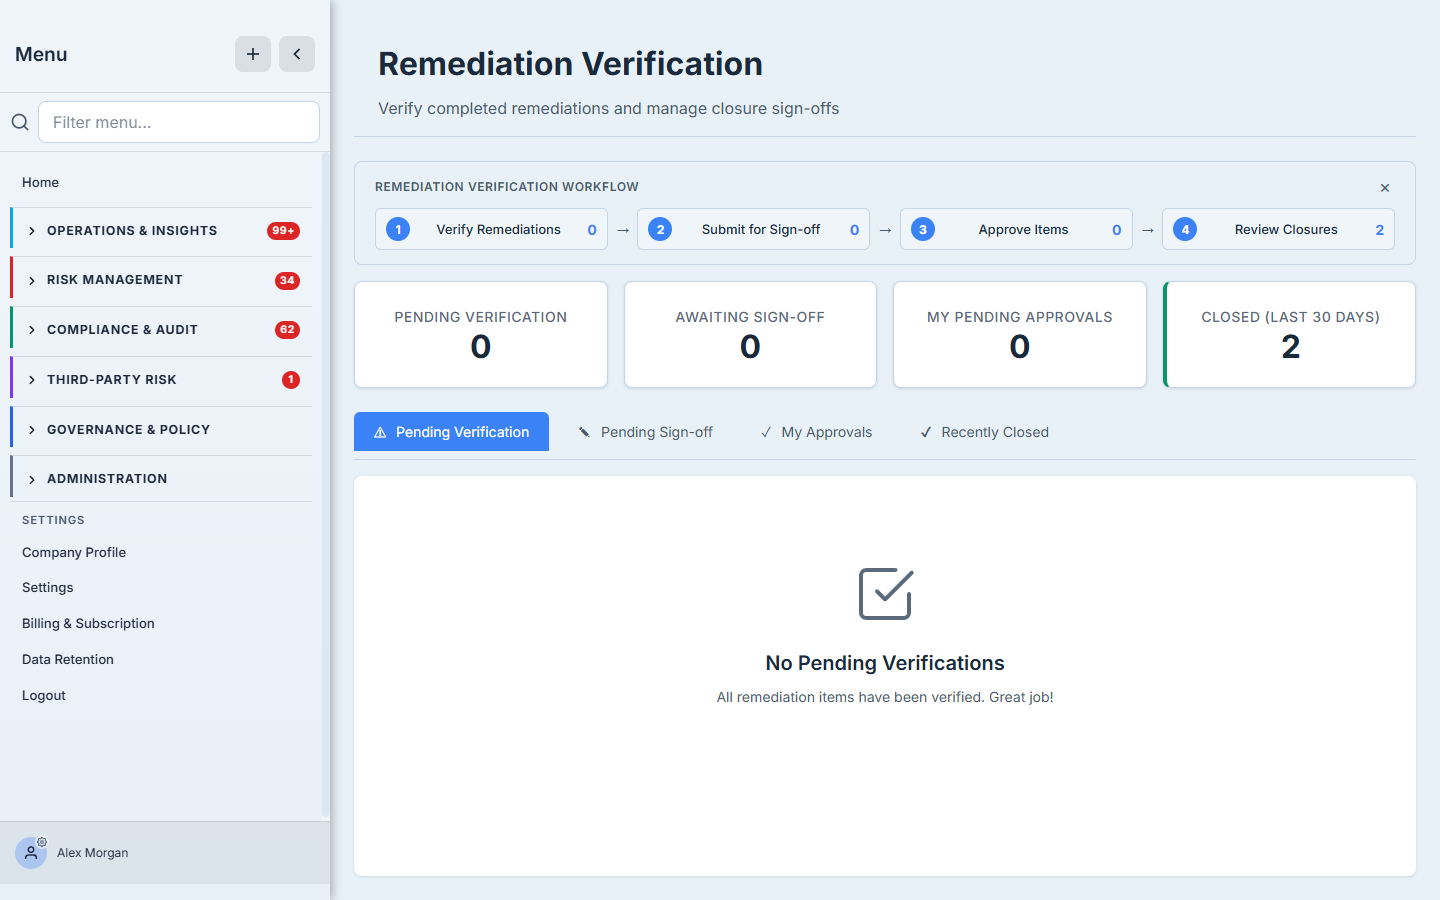Open the Governance & Policy menu section
This screenshot has width=1440, height=900.
pyautogui.click(x=161, y=430)
